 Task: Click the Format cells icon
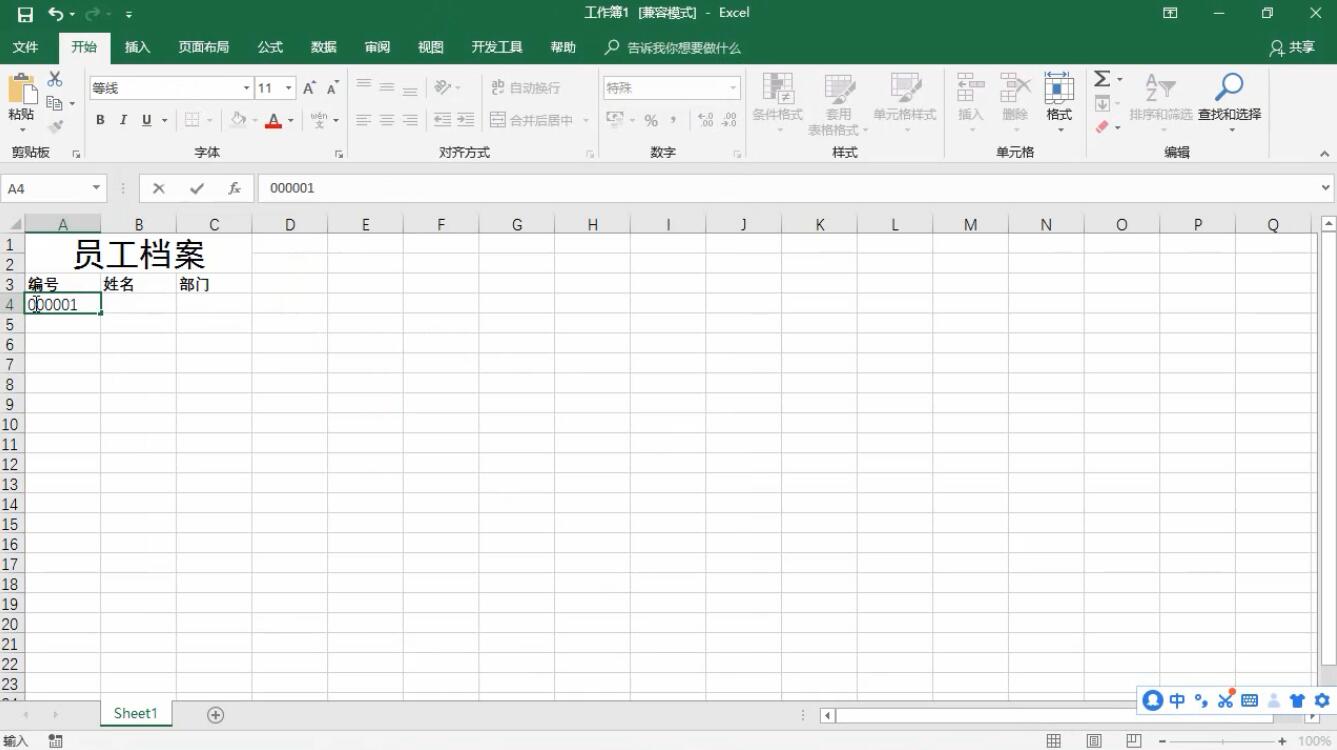1059,88
